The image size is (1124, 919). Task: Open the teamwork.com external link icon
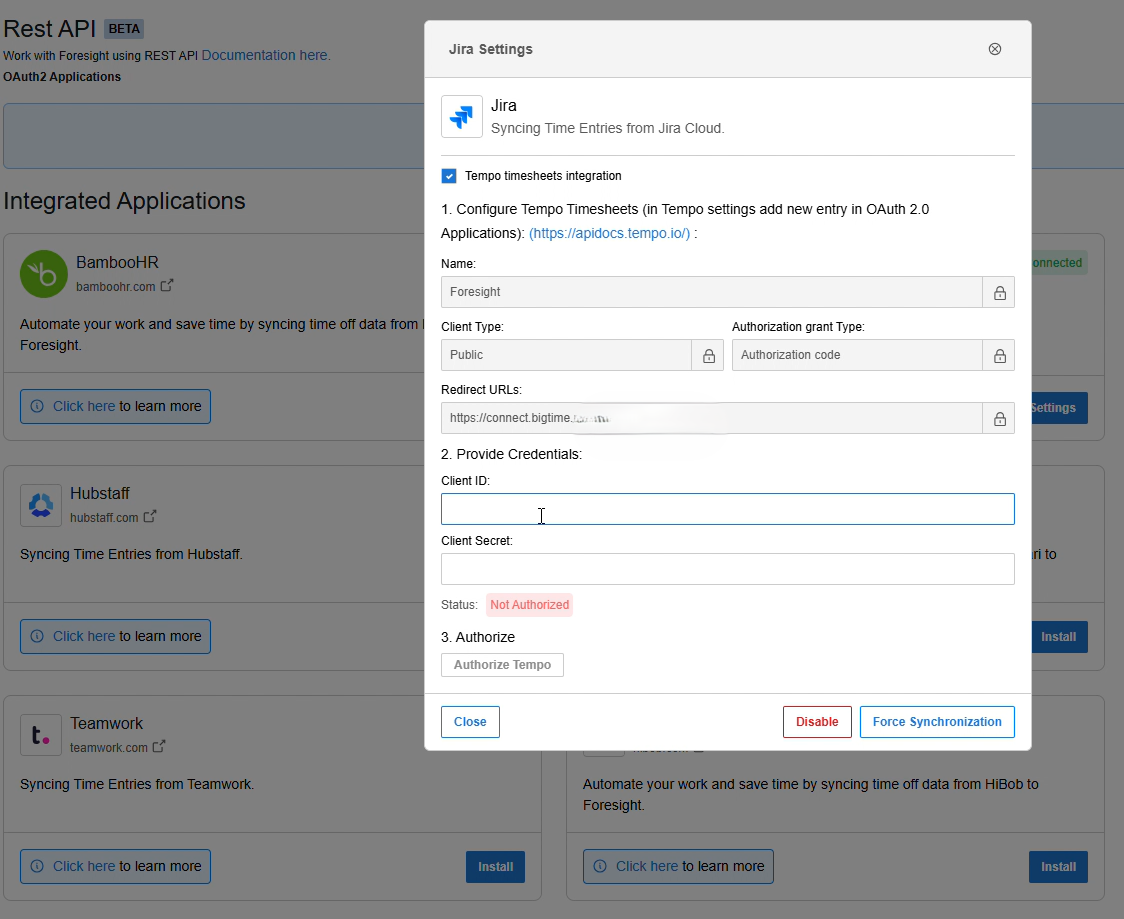[159, 746]
